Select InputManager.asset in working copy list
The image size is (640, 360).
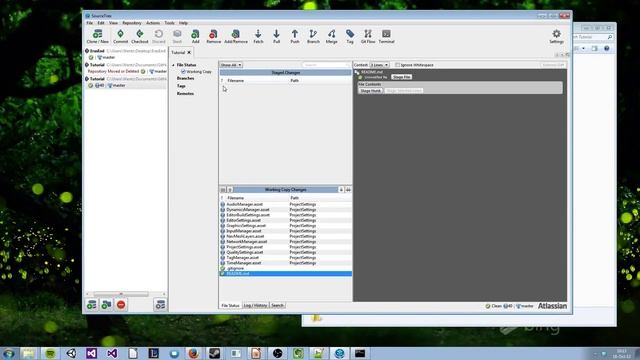285,231
